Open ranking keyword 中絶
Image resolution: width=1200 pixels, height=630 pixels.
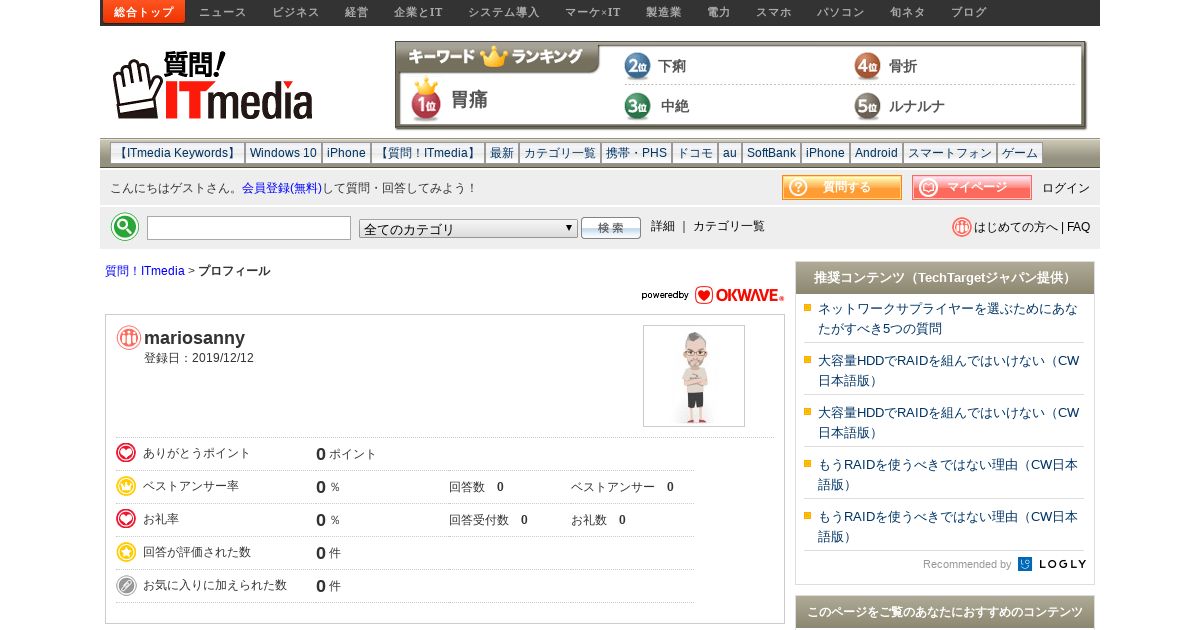coord(675,106)
